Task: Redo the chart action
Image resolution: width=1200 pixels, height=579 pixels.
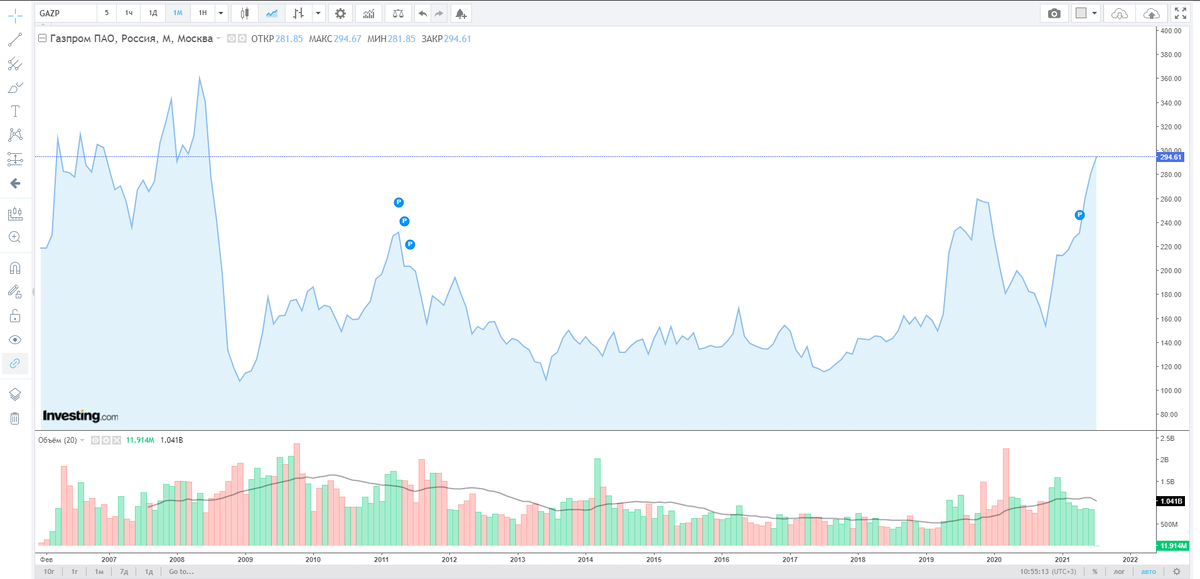Action: [439, 13]
